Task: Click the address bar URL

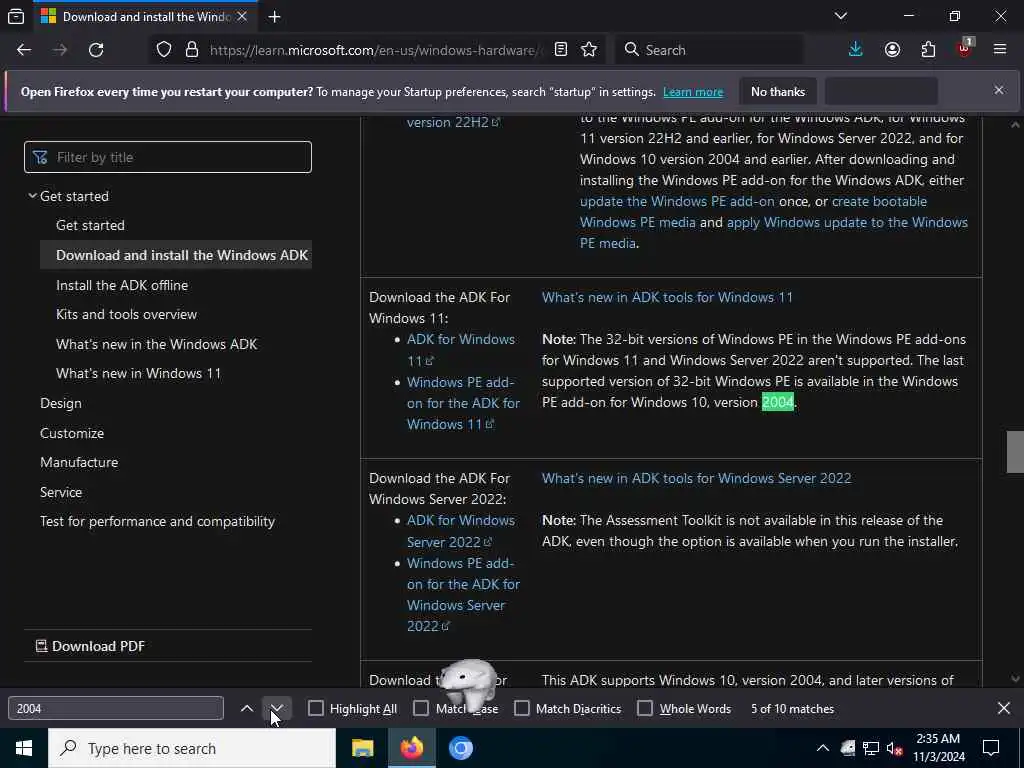Action: pos(374,50)
